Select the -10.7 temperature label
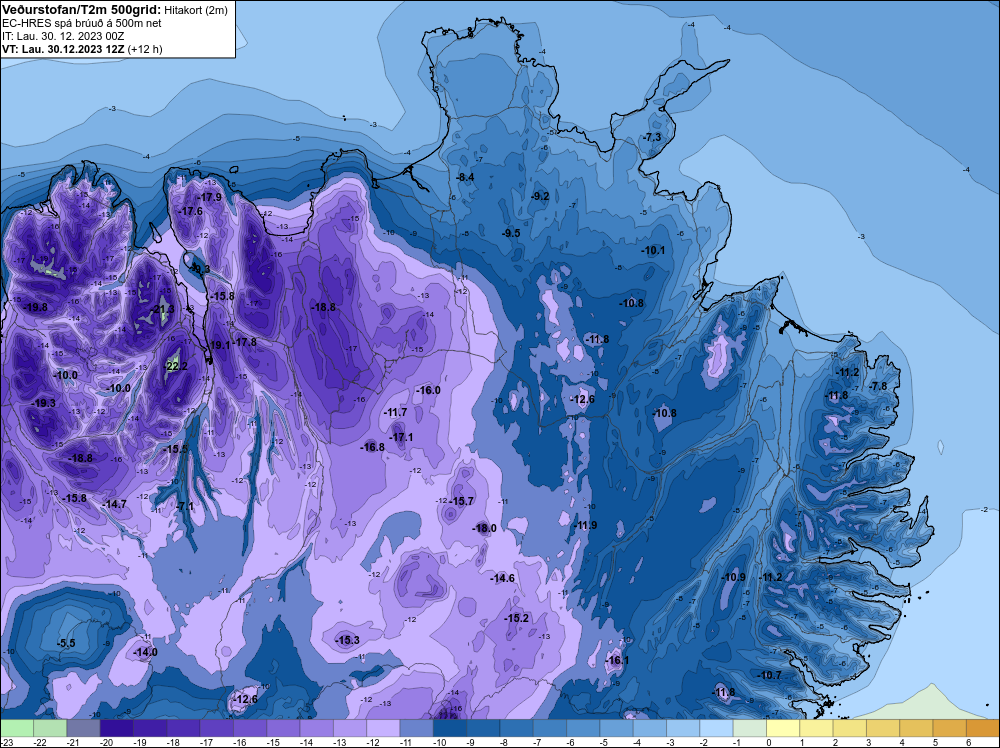Viewport: 1000px width, 748px height. [769, 675]
